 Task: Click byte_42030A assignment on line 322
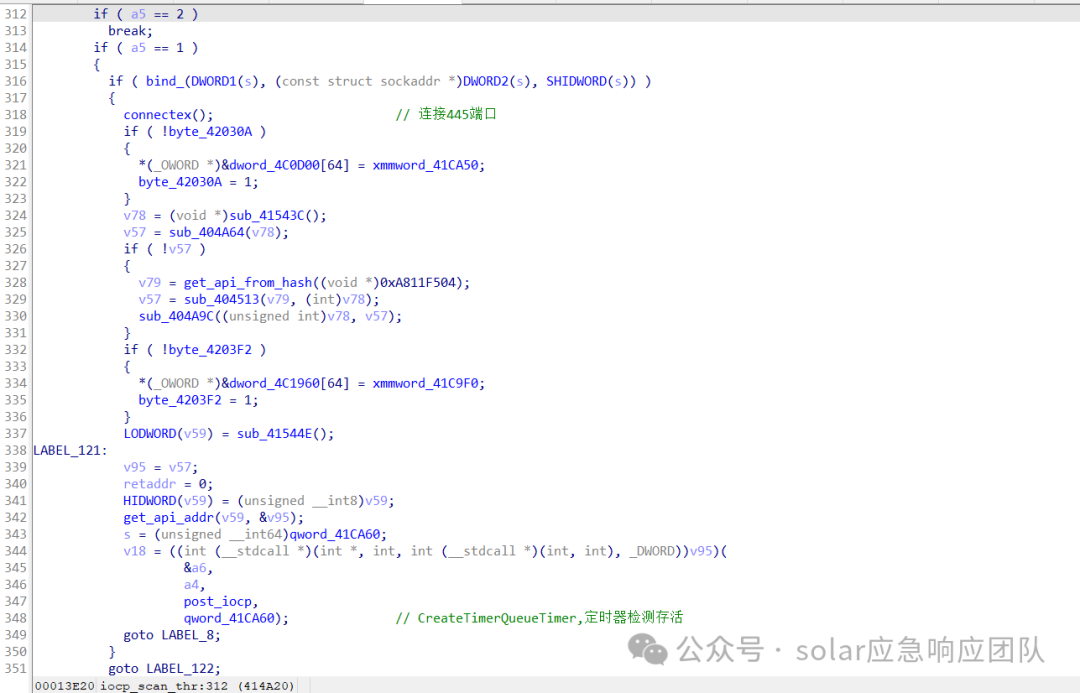180,182
